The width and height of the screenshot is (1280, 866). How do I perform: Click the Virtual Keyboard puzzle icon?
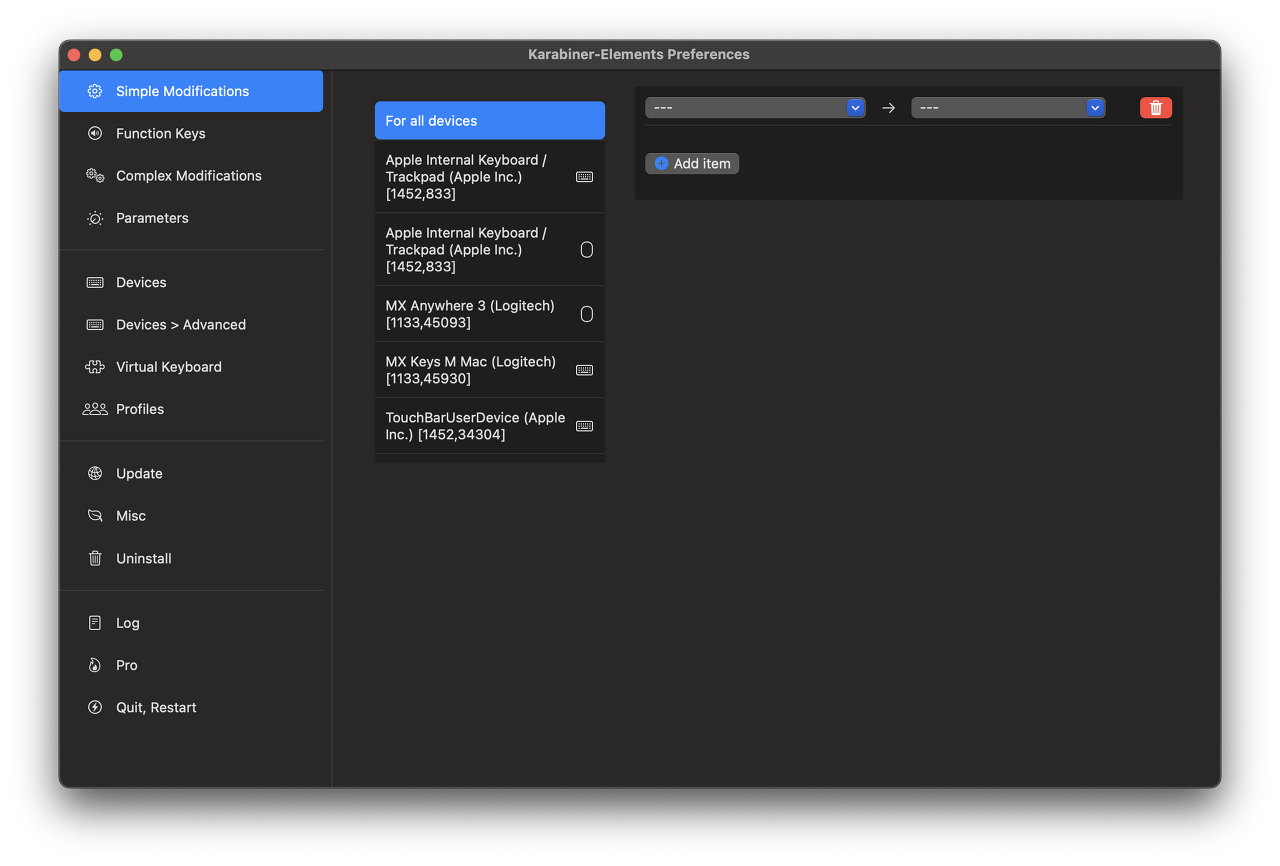(95, 367)
